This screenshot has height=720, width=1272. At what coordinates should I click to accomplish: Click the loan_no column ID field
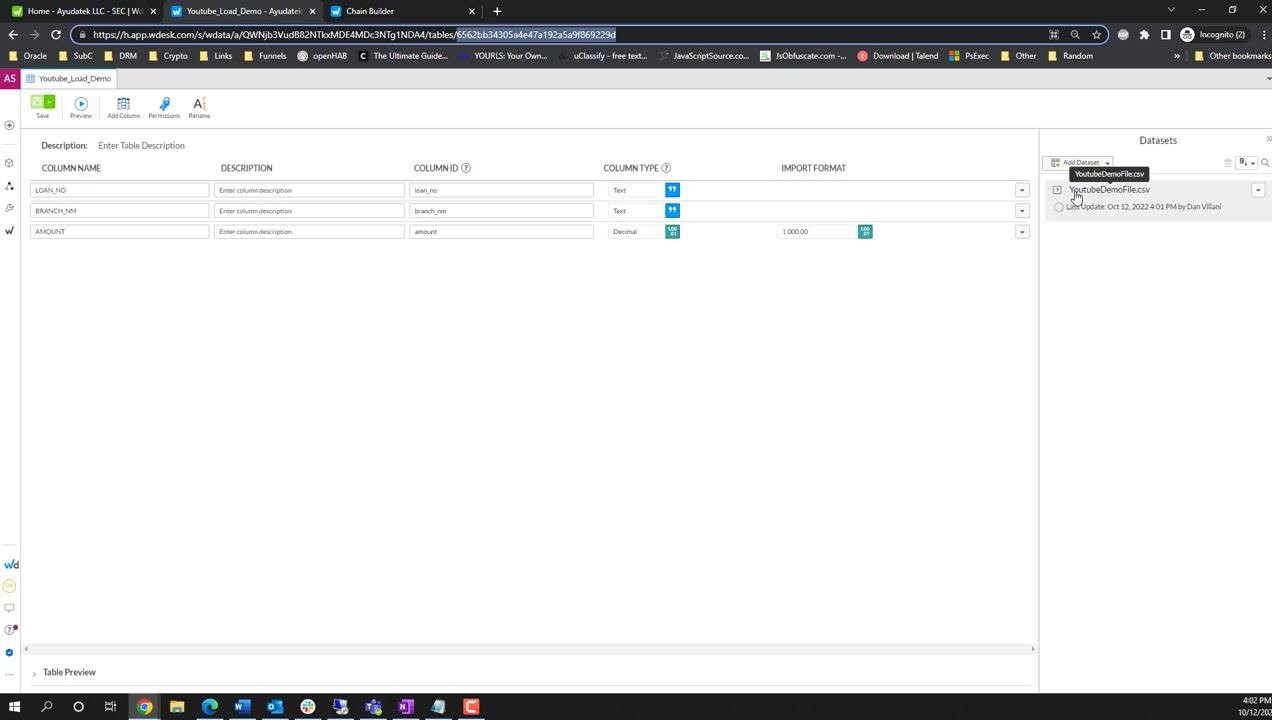click(x=501, y=190)
